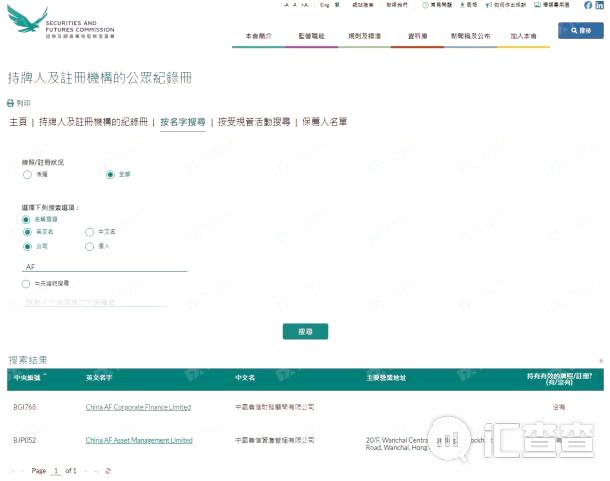Image resolution: width=610 pixels, height=481 pixels.
Task: Go to the next results page arrow
Action: coord(86,471)
